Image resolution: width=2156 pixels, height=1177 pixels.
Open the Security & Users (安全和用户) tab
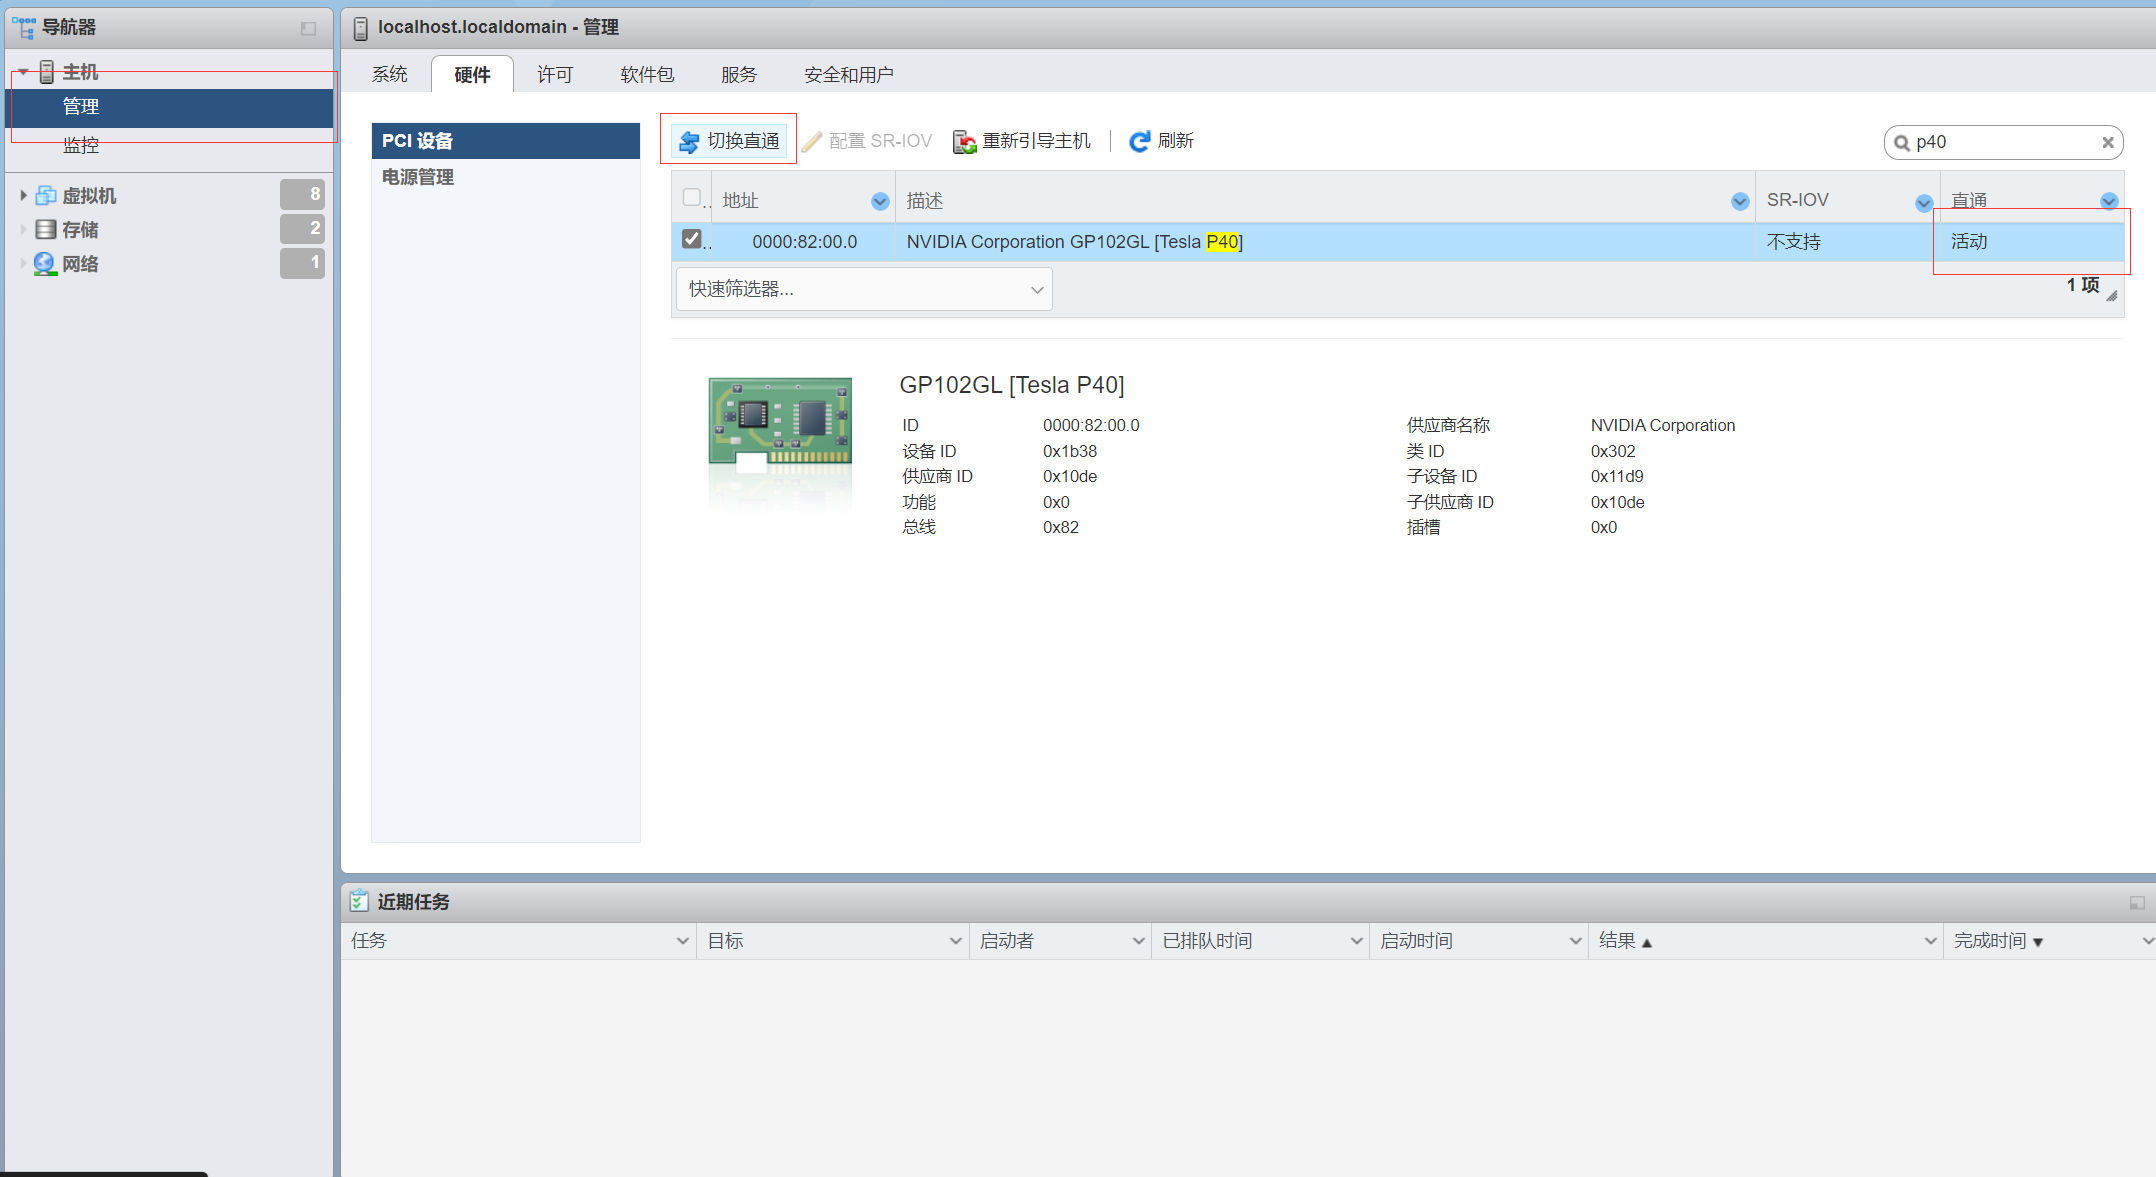(848, 75)
